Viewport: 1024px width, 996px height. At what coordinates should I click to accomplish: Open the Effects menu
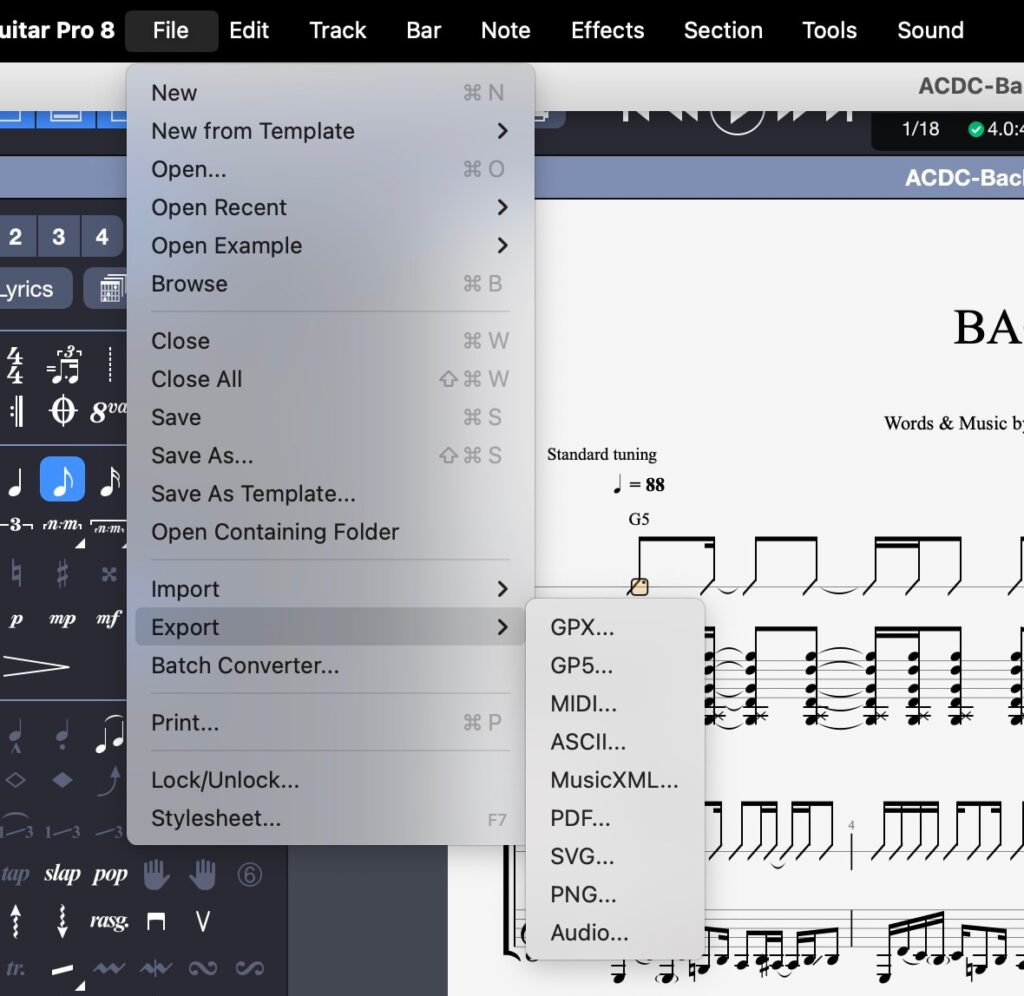point(607,30)
